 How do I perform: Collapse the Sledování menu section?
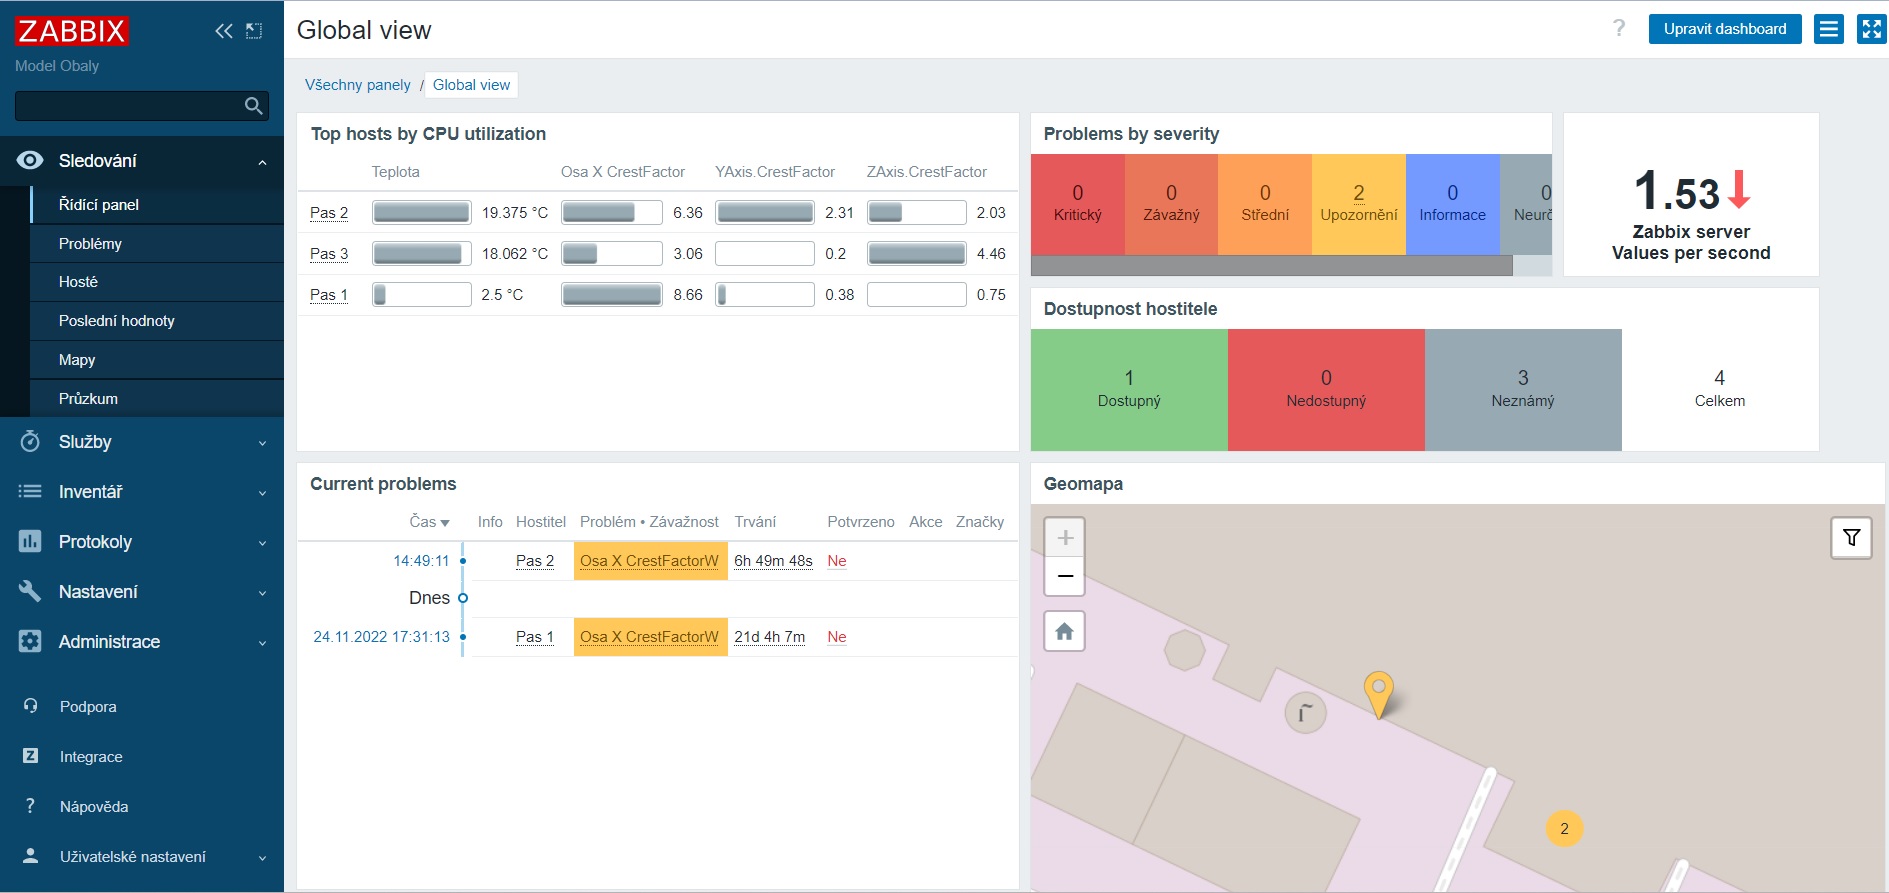pos(262,162)
